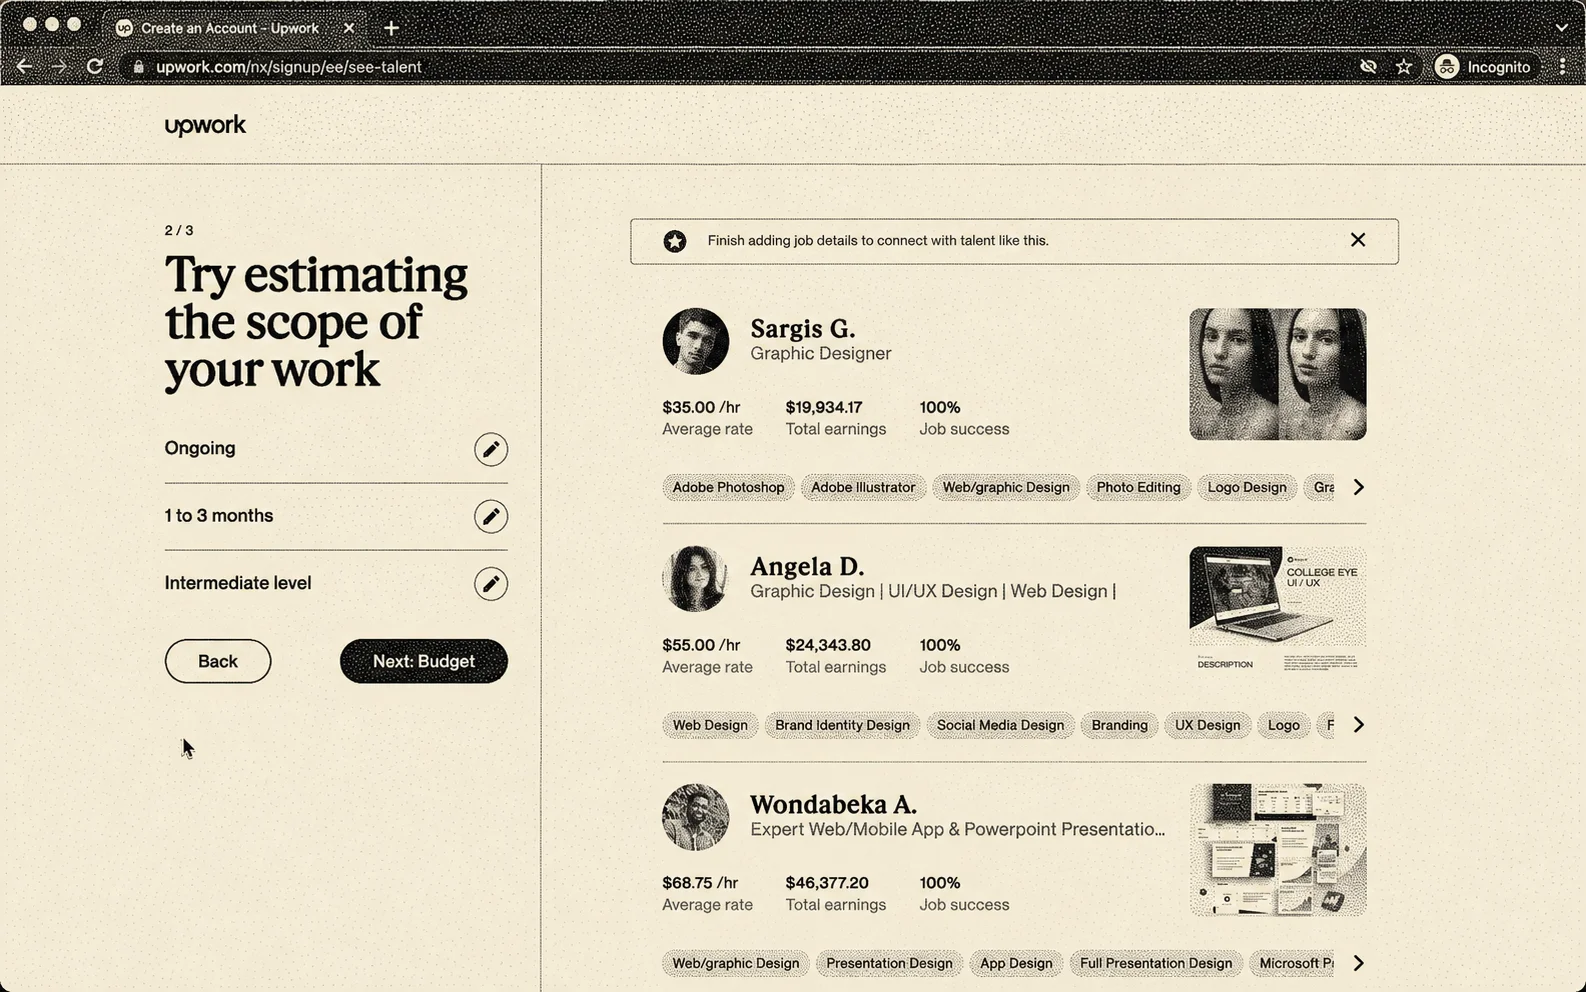1586x992 pixels.
Task: Click the Sargis G. name
Action: pyautogui.click(x=802, y=328)
